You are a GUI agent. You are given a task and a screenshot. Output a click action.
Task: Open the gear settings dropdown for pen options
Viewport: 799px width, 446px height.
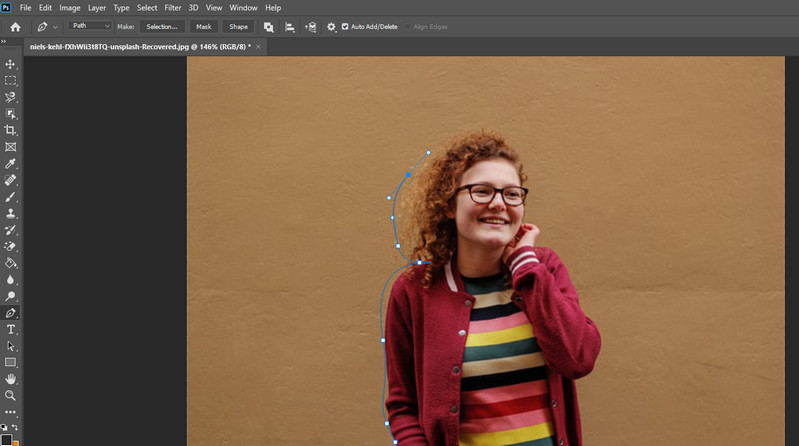click(x=331, y=27)
